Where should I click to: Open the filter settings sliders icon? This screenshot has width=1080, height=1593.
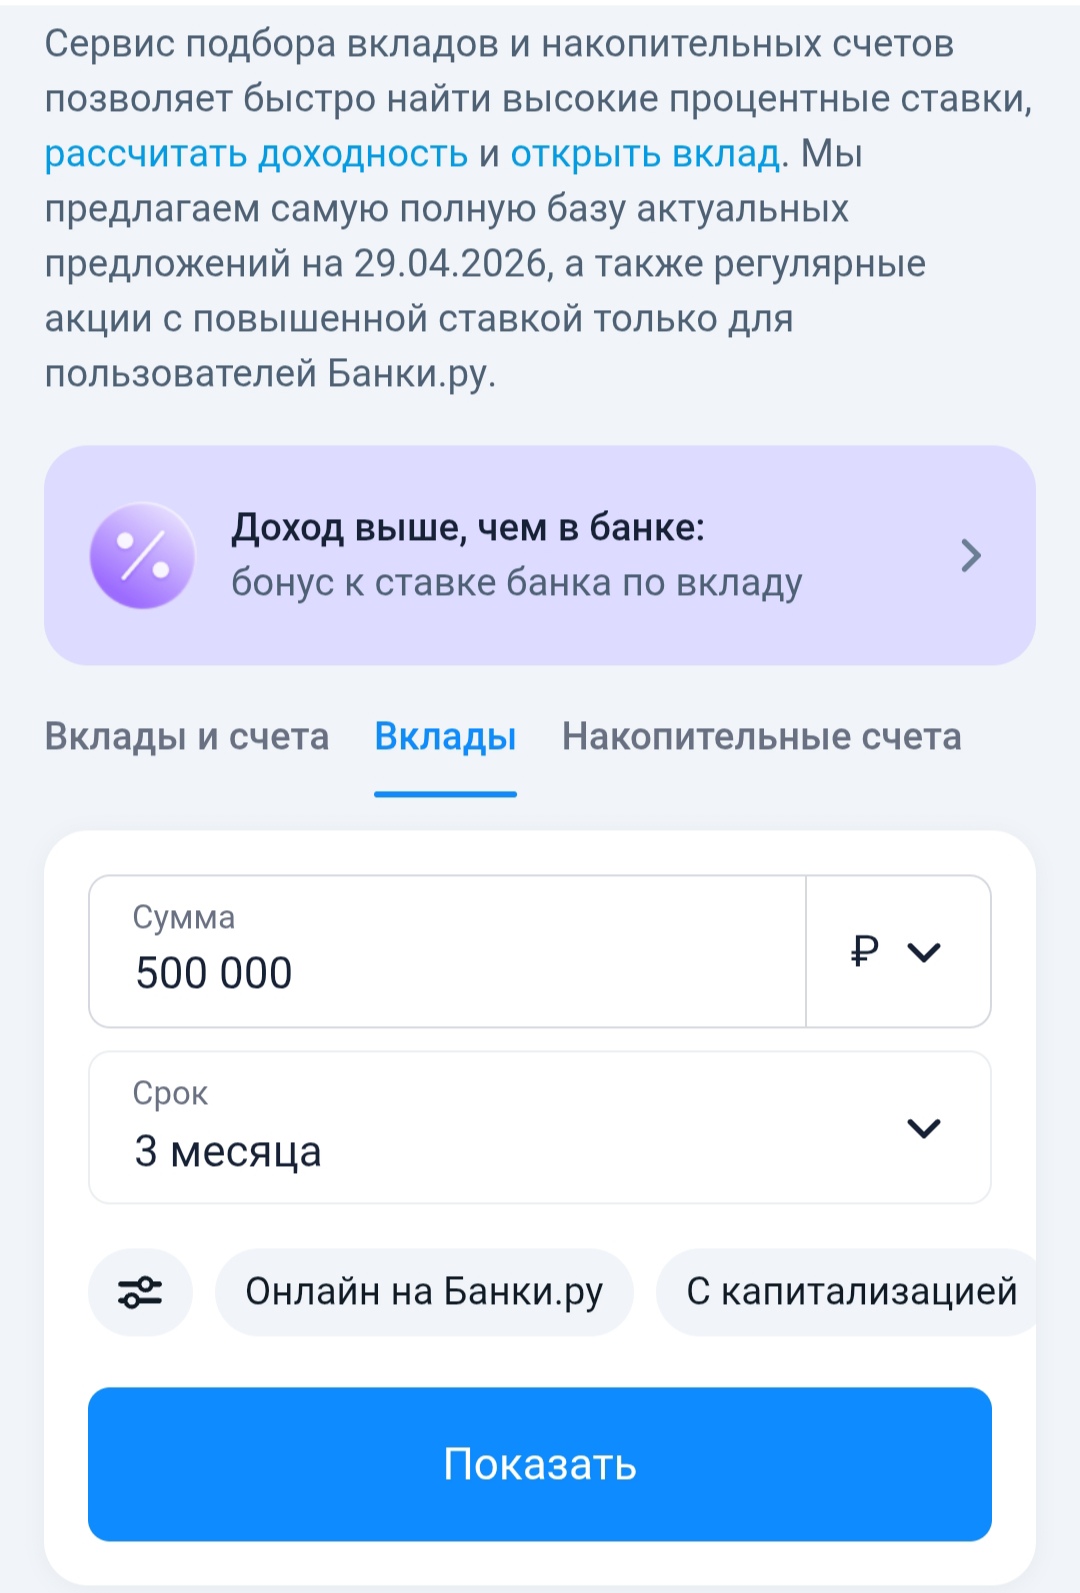[140, 1292]
